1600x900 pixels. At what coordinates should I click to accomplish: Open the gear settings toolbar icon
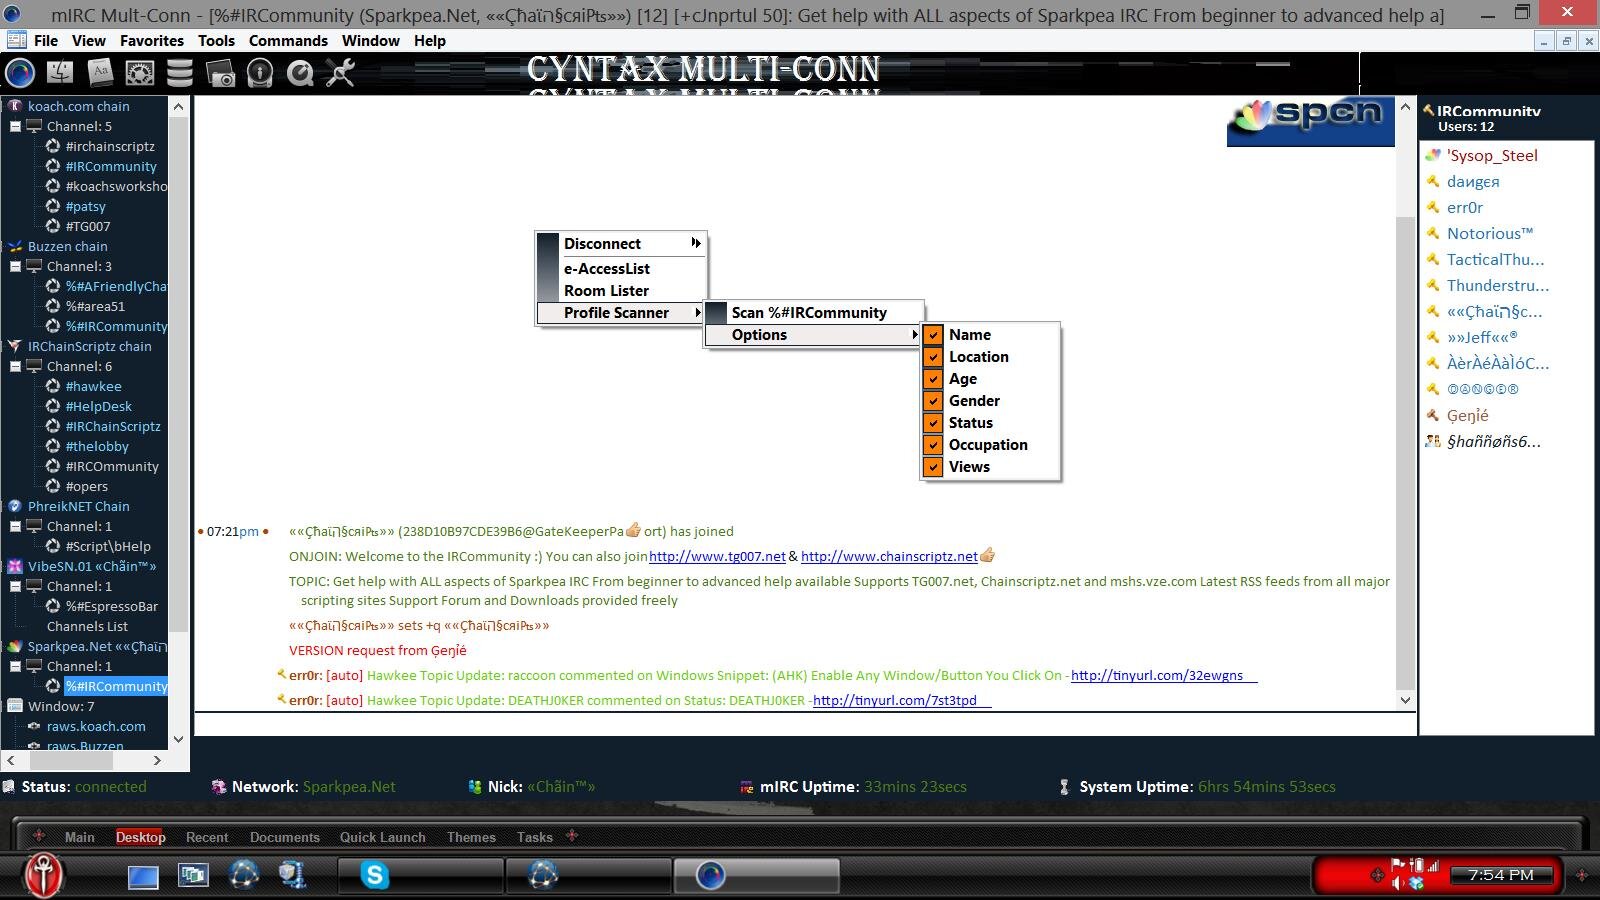(x=140, y=73)
